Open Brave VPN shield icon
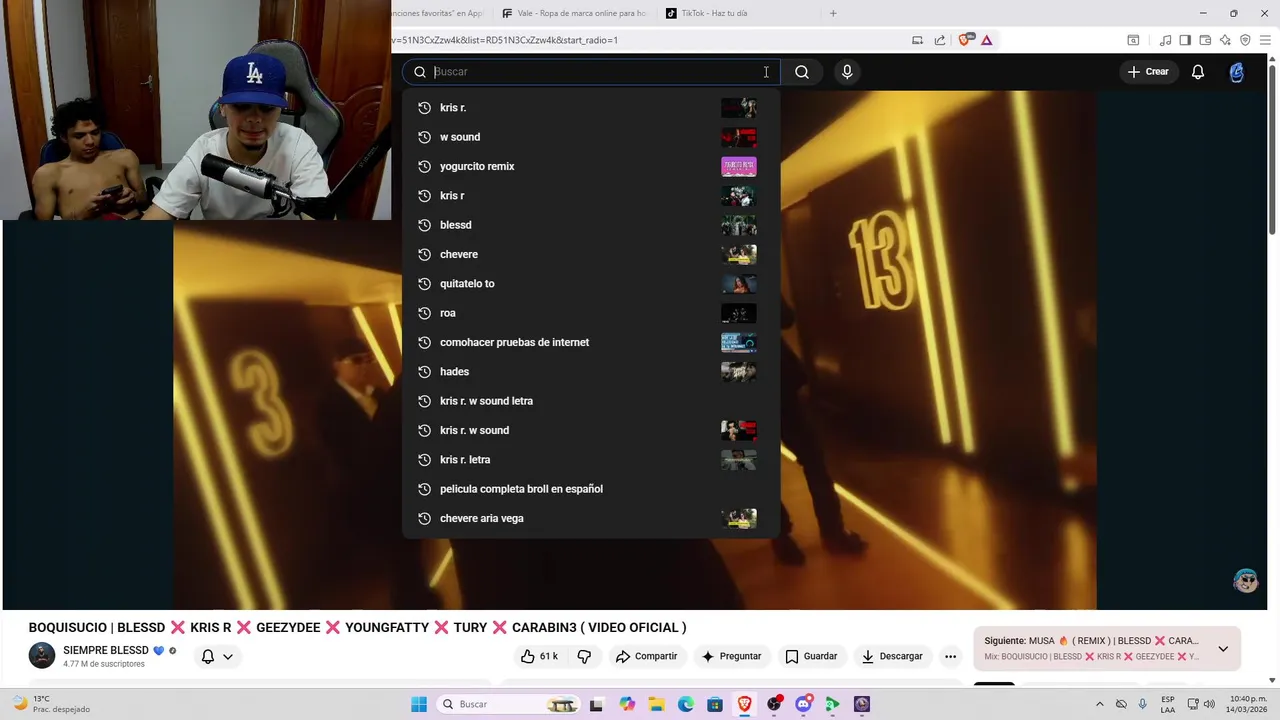Screen dimensions: 1280x720 pos(1245,40)
